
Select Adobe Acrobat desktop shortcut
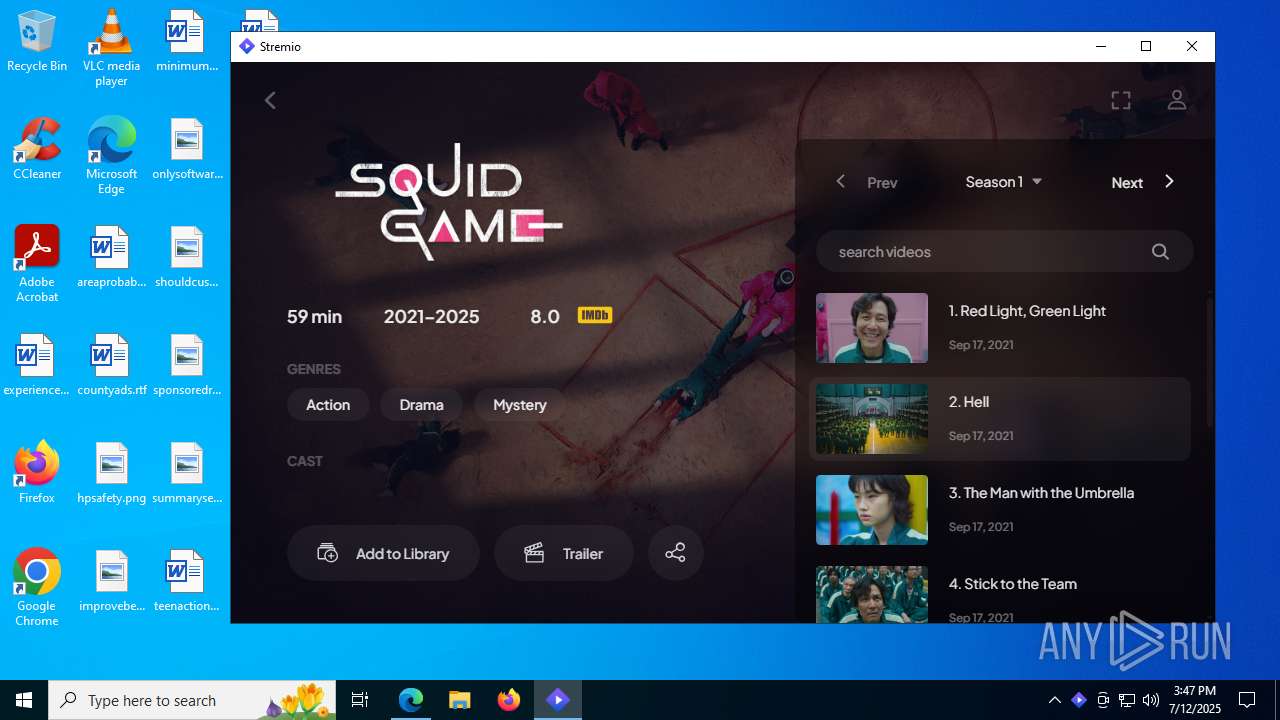coord(37,264)
